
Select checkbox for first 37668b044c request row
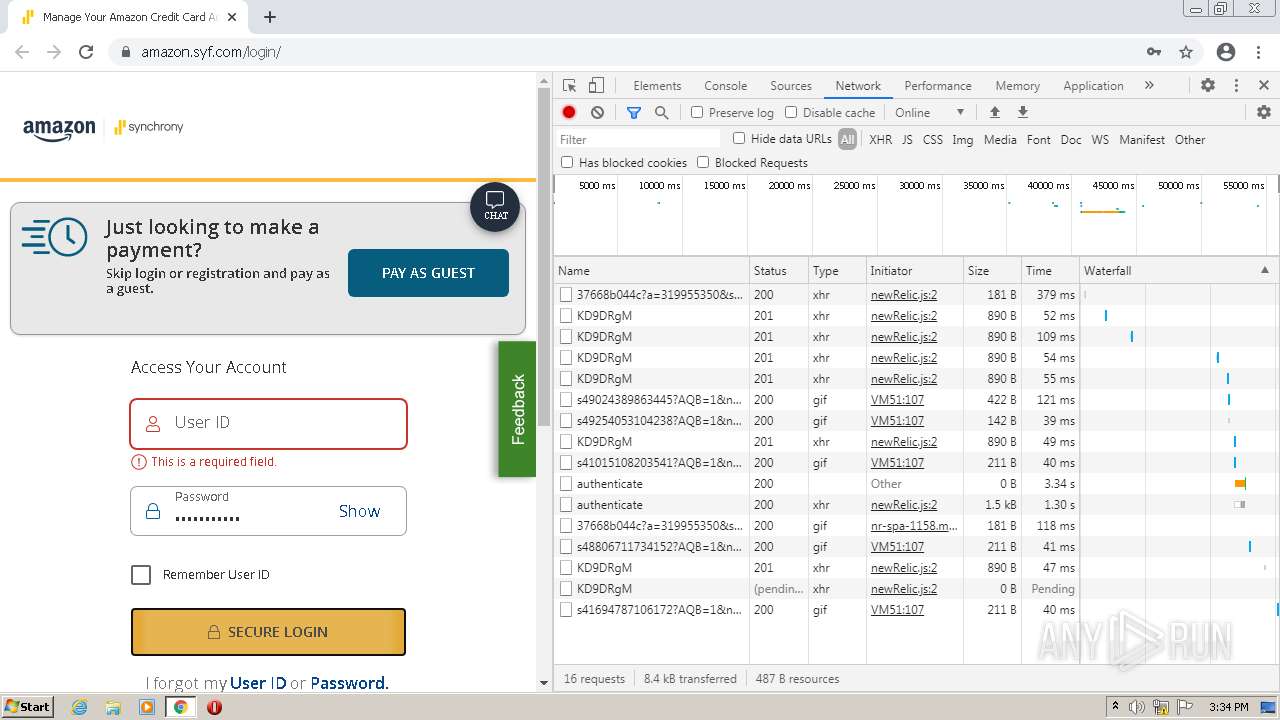pos(566,295)
